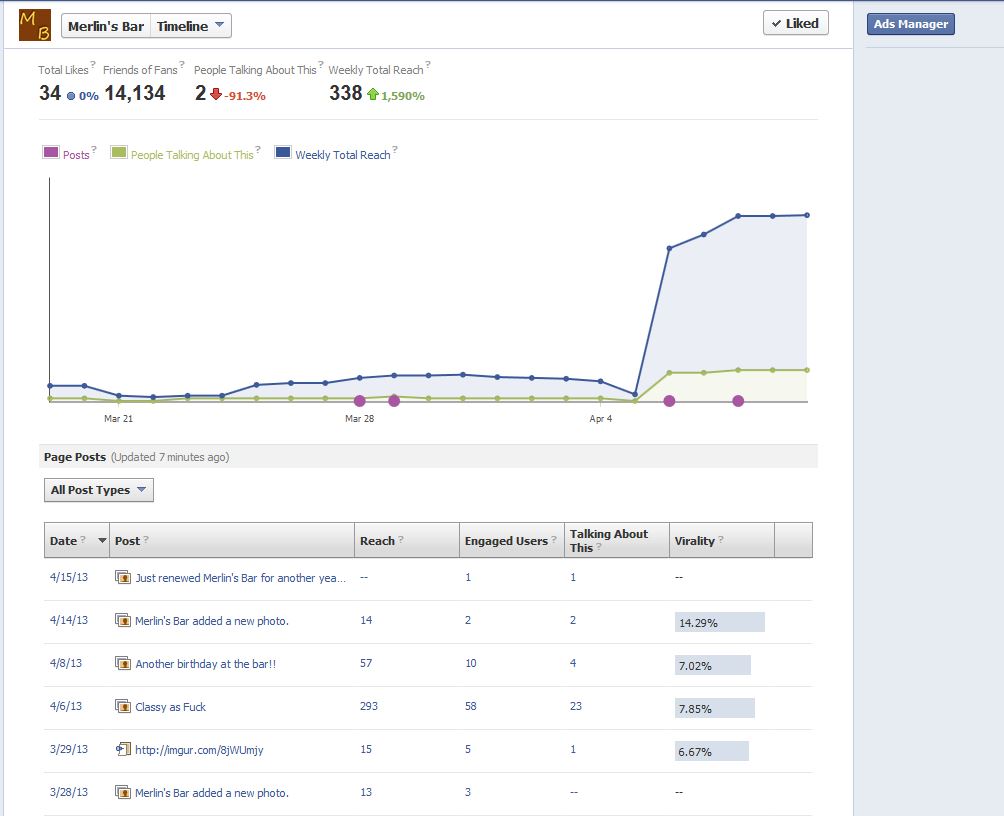Click the green up arrow by 1,590%

tap(373, 94)
